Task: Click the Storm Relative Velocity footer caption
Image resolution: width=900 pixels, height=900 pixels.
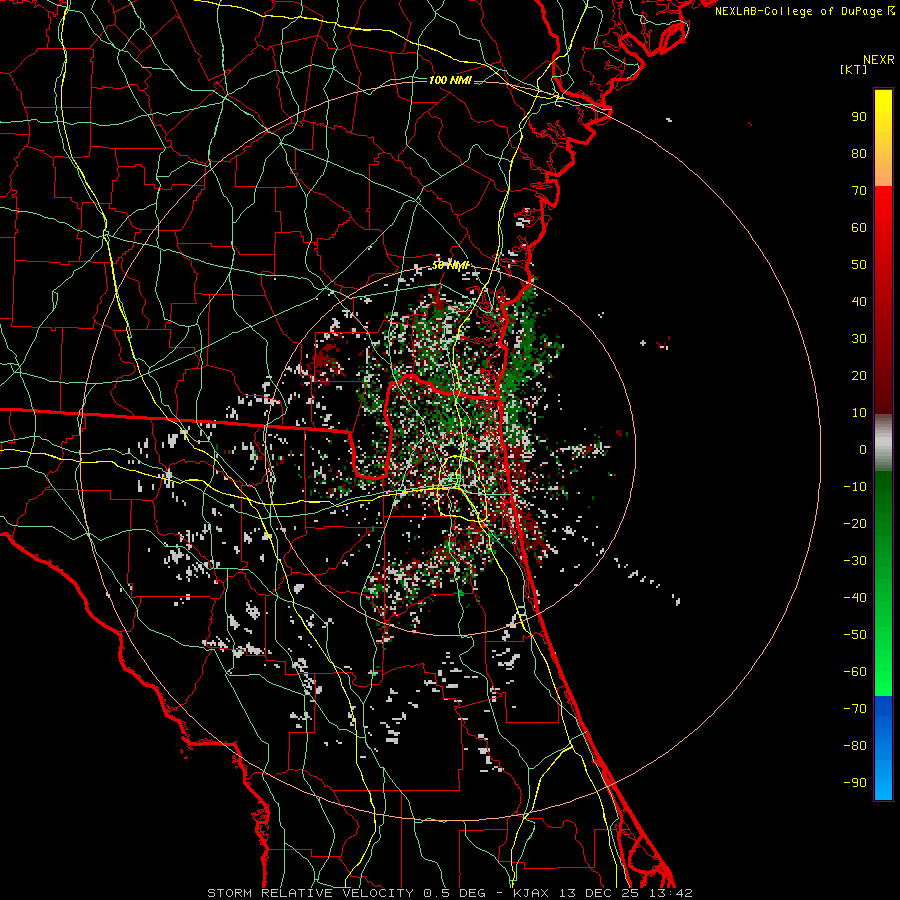Action: [449, 893]
